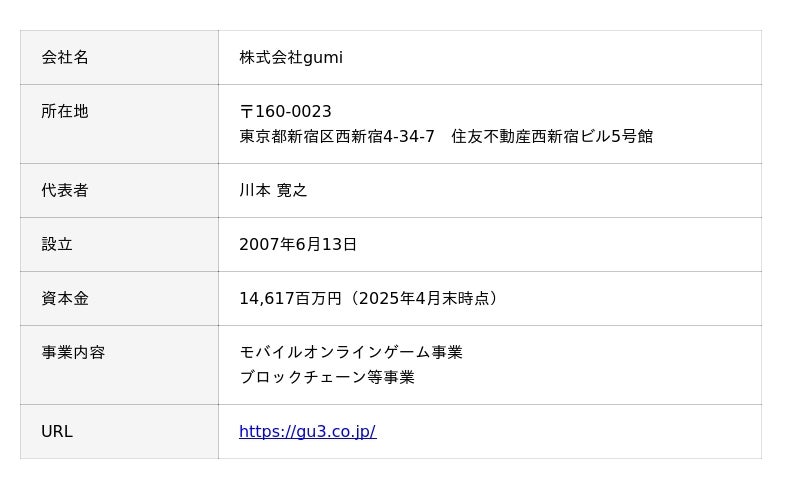Click the 5号館 text in address
This screenshot has height=489, width=800.
pyautogui.click(x=632, y=136)
